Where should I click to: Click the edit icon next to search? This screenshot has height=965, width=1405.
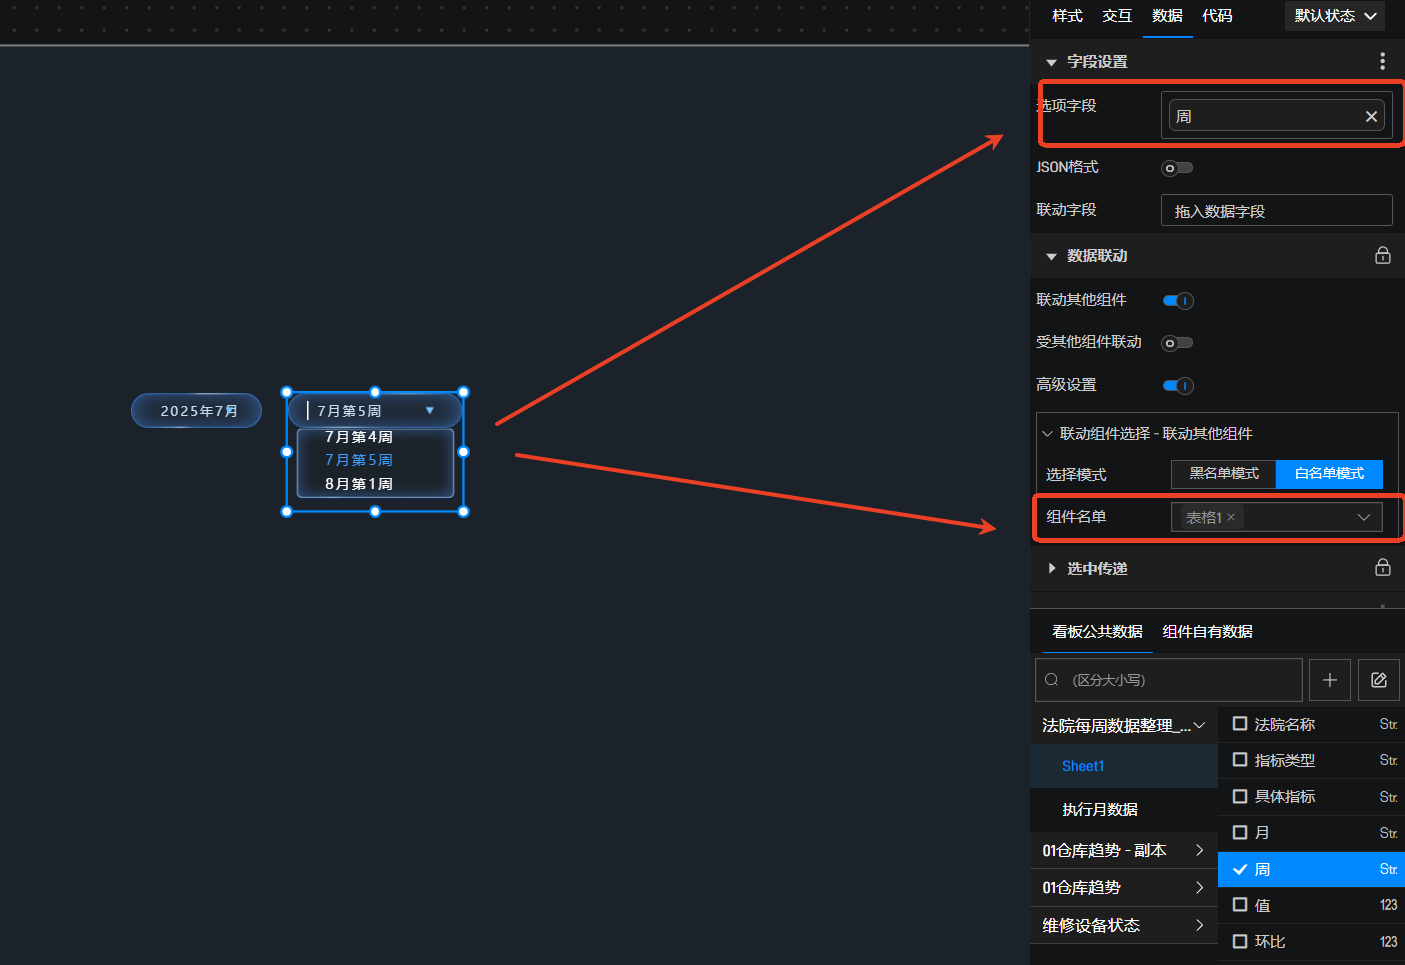(1378, 680)
